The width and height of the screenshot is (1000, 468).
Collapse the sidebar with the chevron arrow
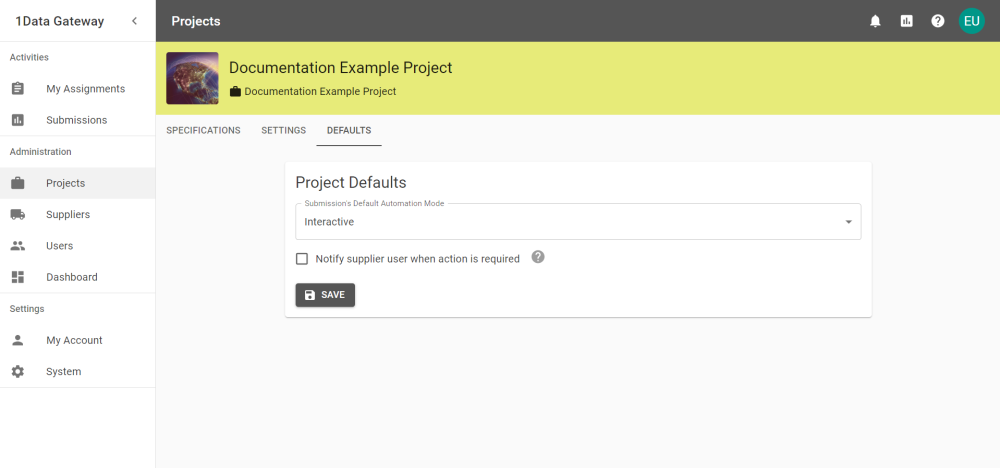(134, 21)
